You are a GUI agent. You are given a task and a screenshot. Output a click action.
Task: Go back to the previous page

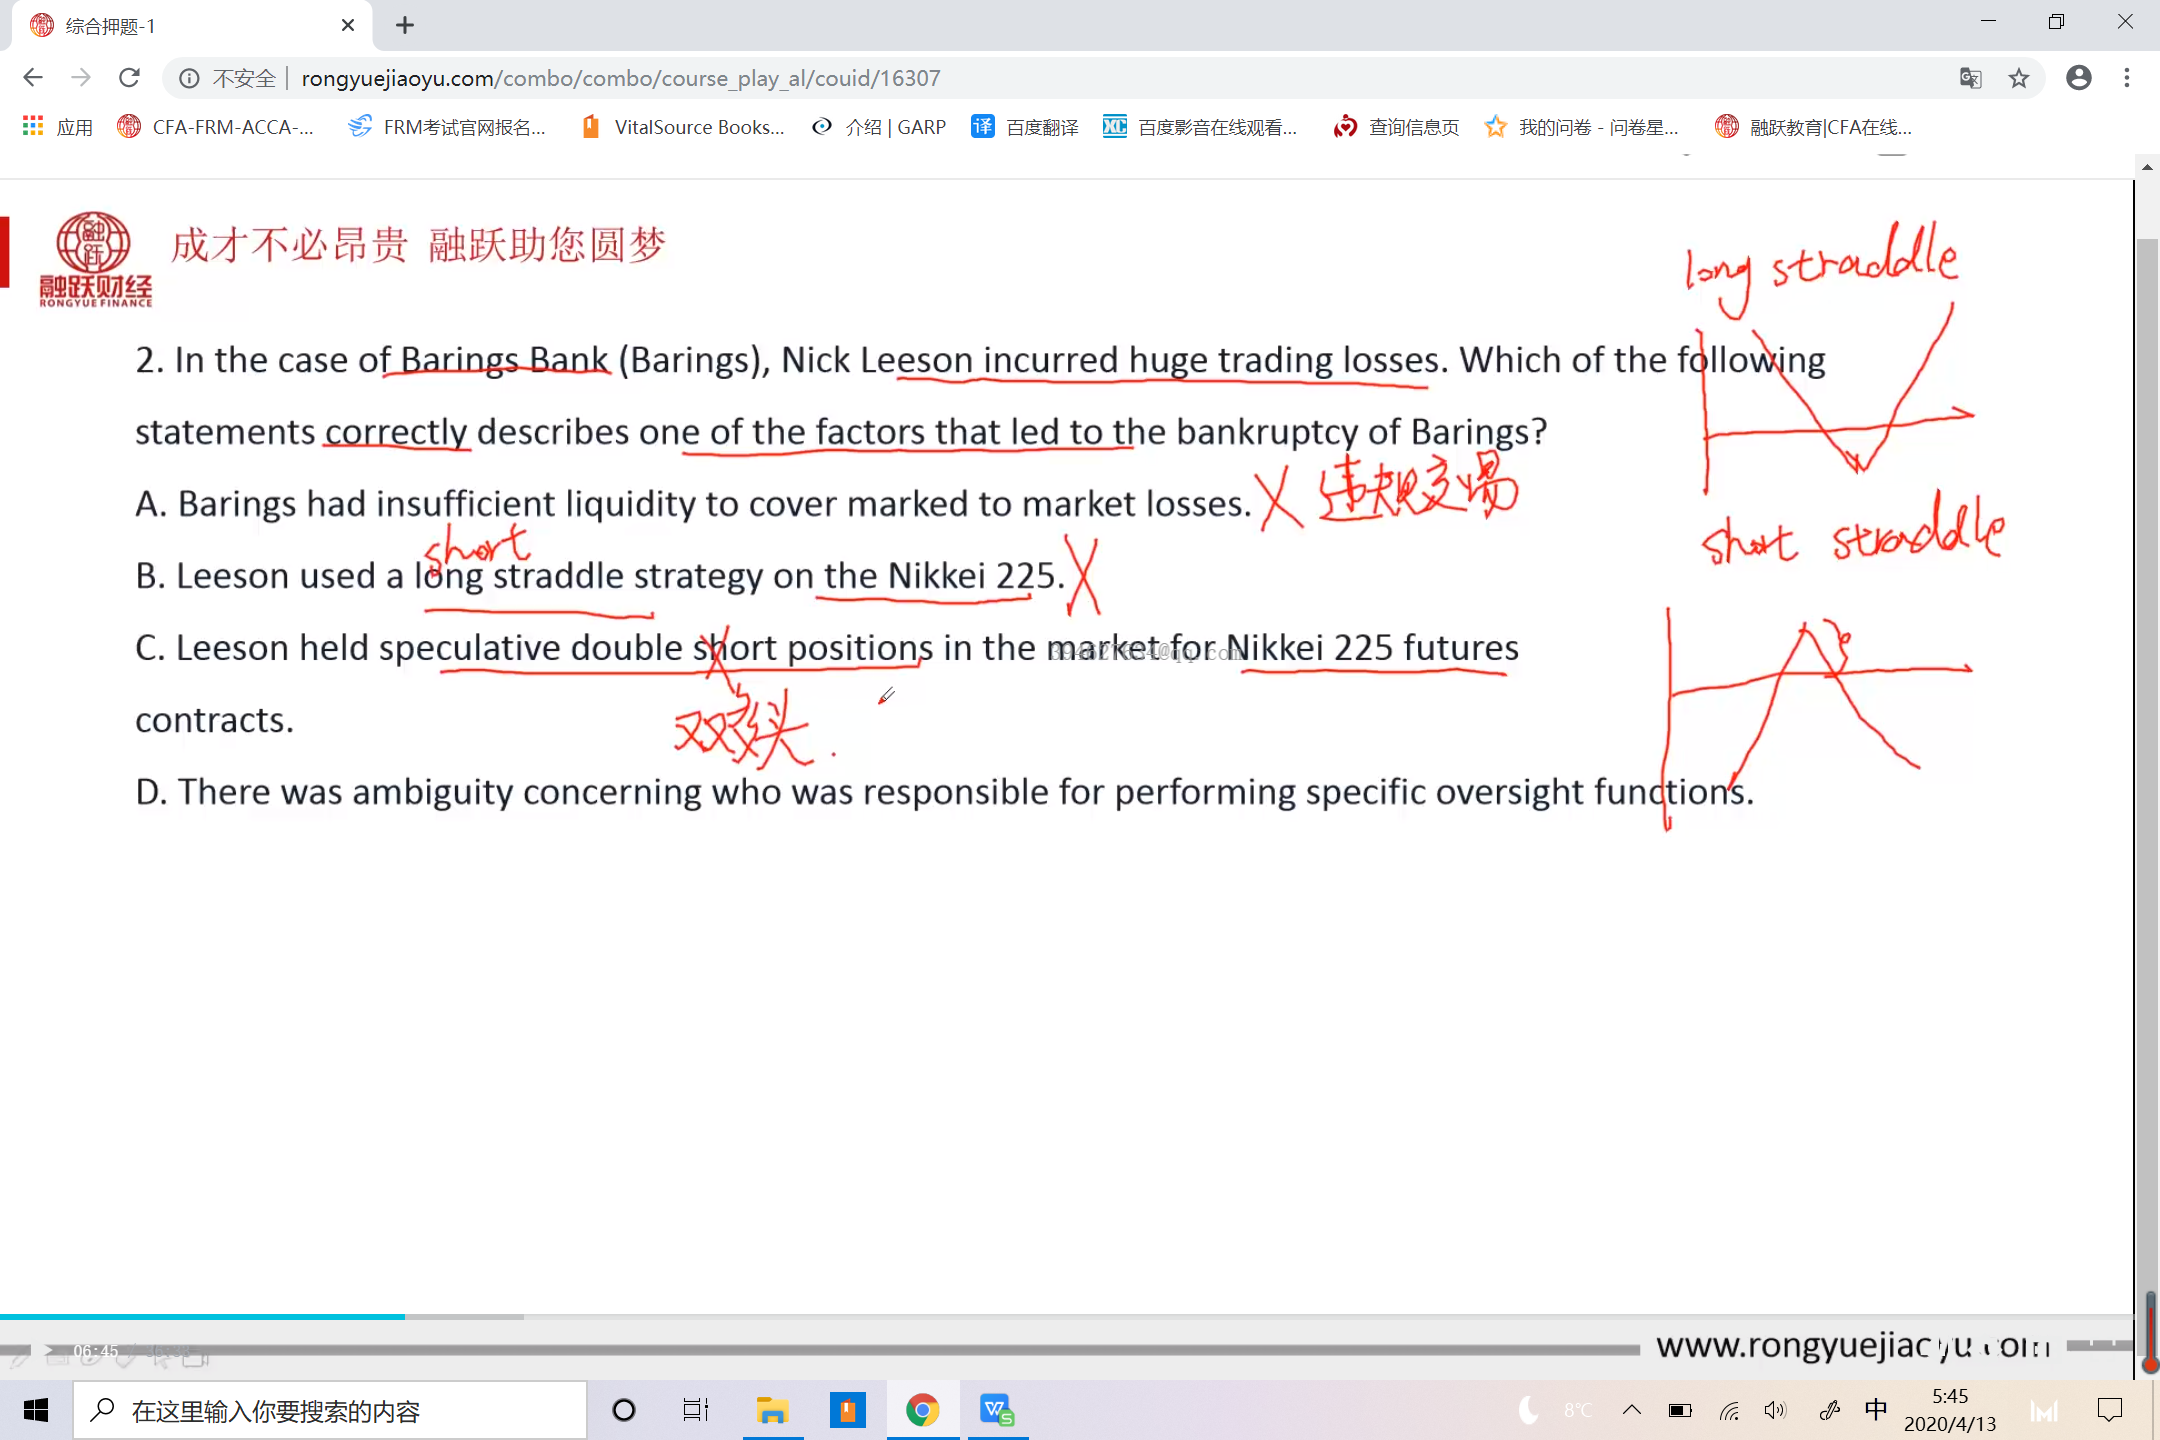tap(33, 78)
